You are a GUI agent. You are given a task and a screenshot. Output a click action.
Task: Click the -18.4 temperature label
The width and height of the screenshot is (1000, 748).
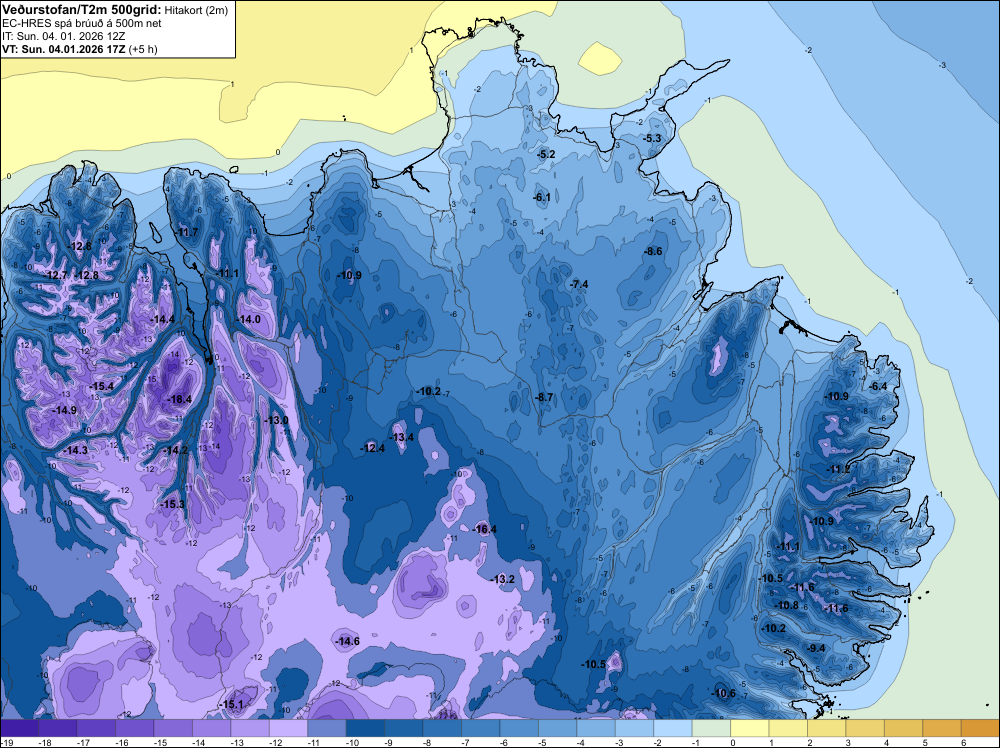point(179,399)
